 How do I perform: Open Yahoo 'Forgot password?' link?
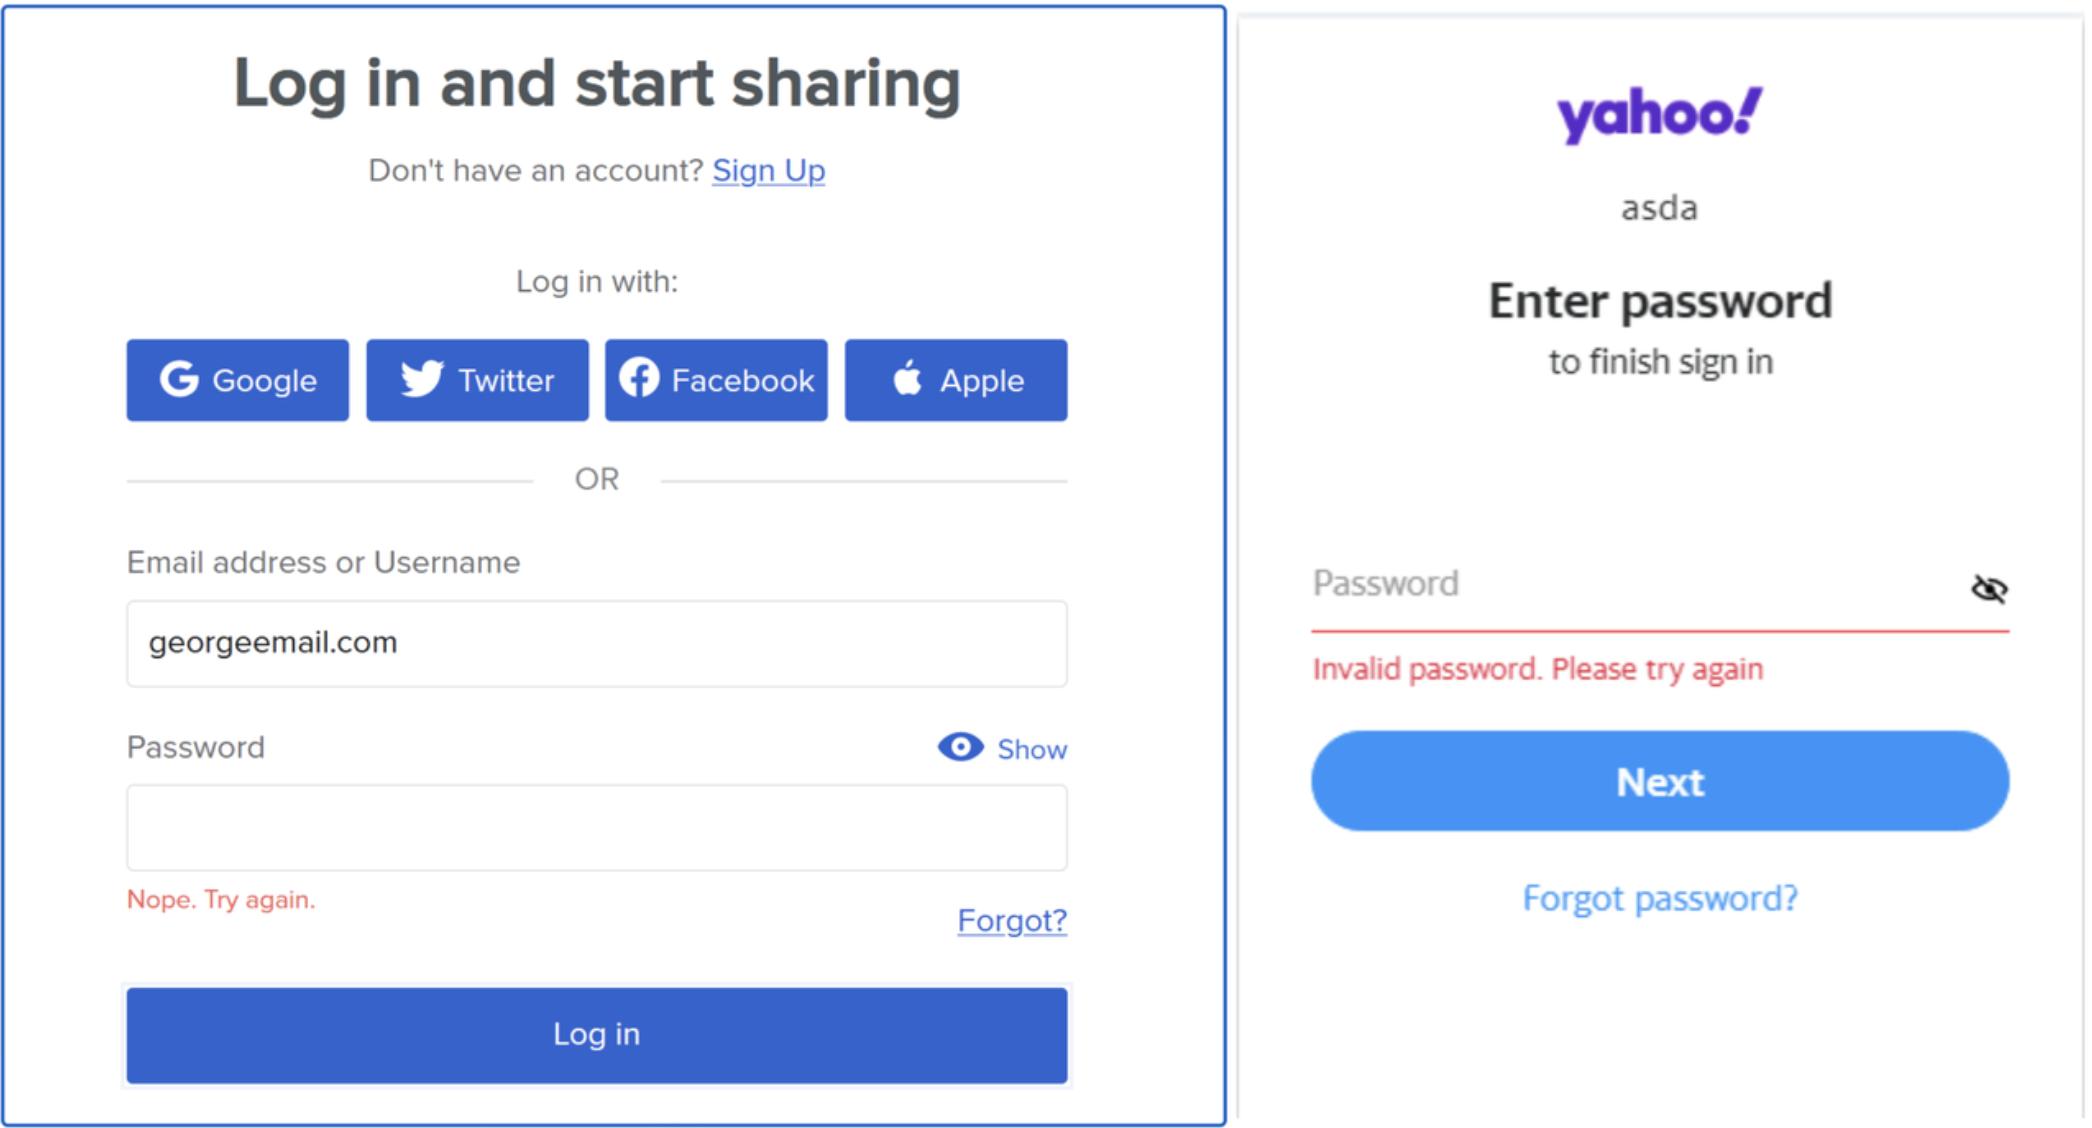[1659, 898]
